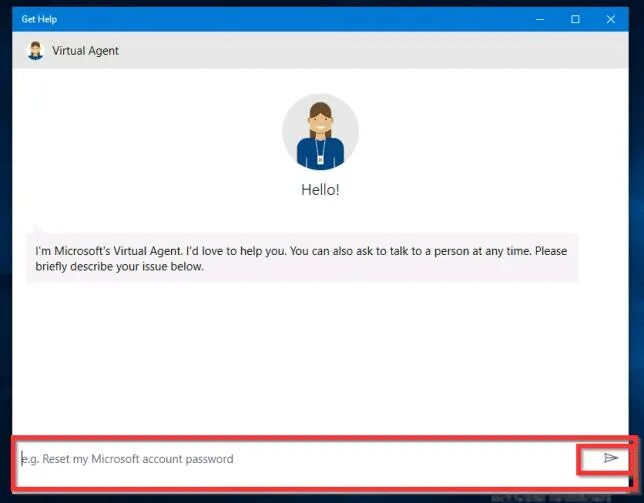Close the Get Help window
This screenshot has height=503, width=644.
(x=611, y=19)
